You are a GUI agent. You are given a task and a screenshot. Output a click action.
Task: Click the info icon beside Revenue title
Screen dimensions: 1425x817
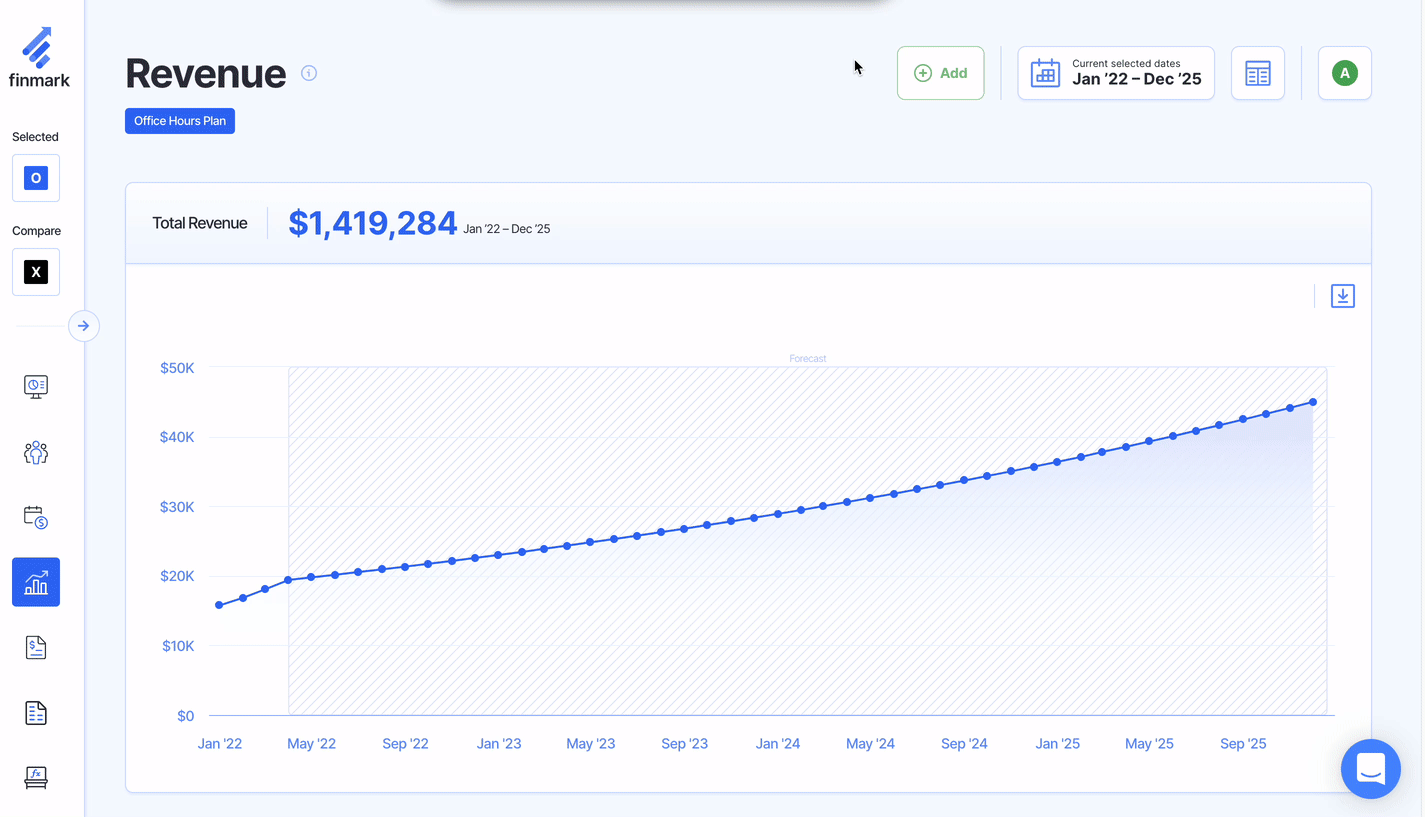click(309, 73)
